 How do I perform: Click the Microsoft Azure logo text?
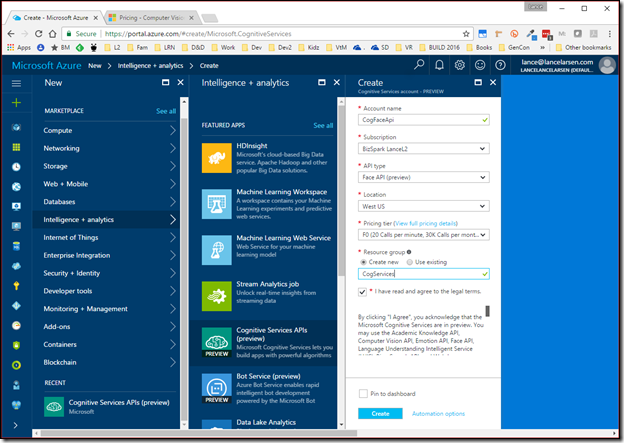coord(47,66)
